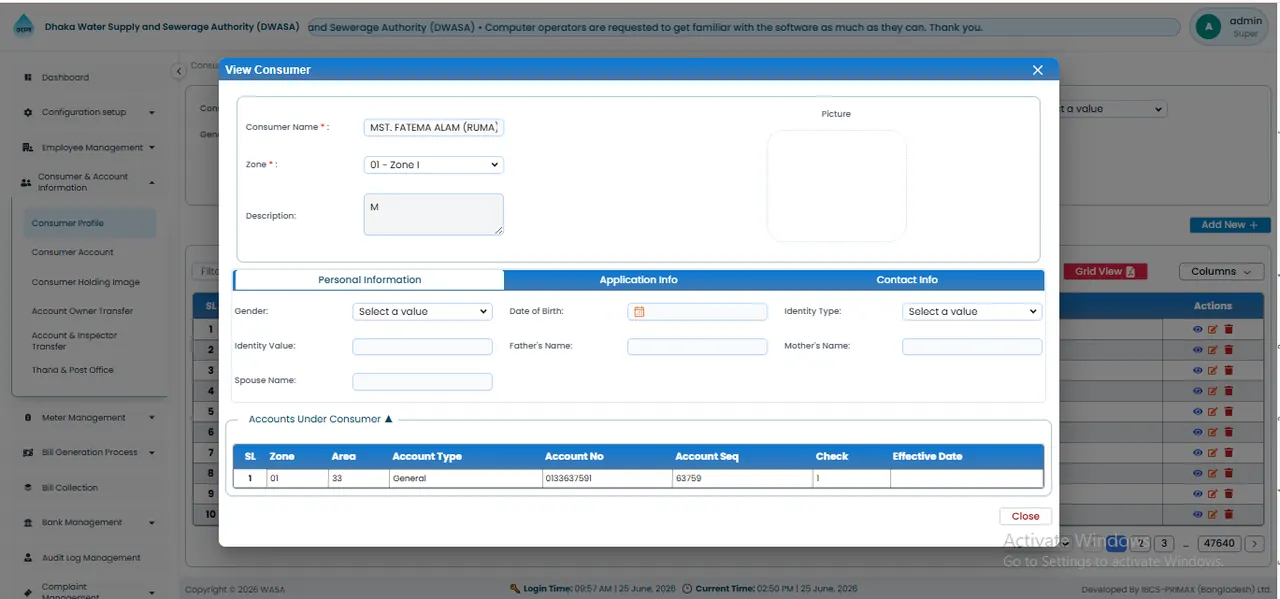View row 6 using the eye icon
This screenshot has width=1280, height=599.
pos(1197,432)
